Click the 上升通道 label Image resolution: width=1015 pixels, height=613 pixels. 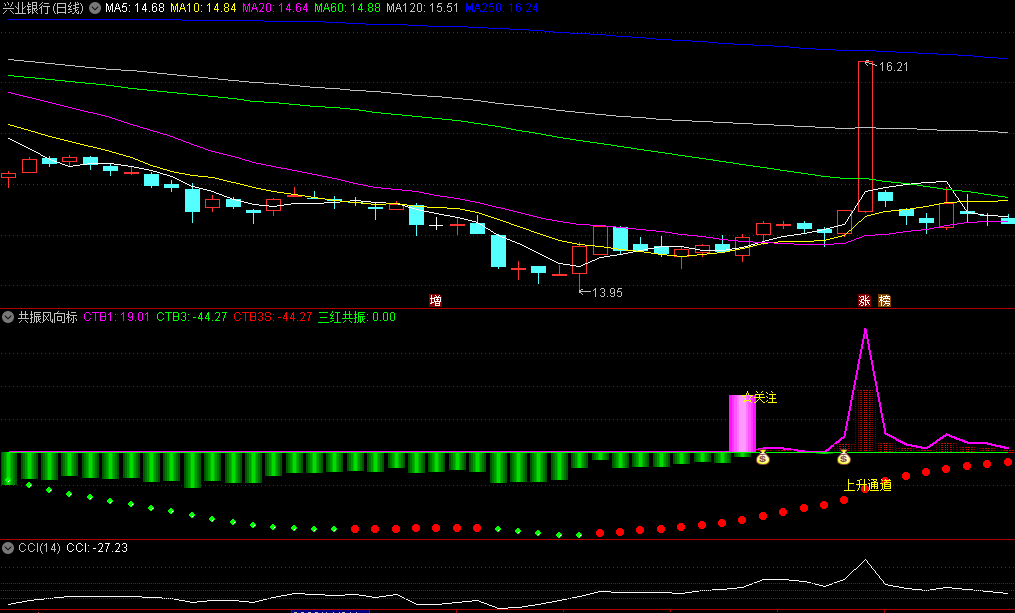pyautogui.click(x=868, y=485)
